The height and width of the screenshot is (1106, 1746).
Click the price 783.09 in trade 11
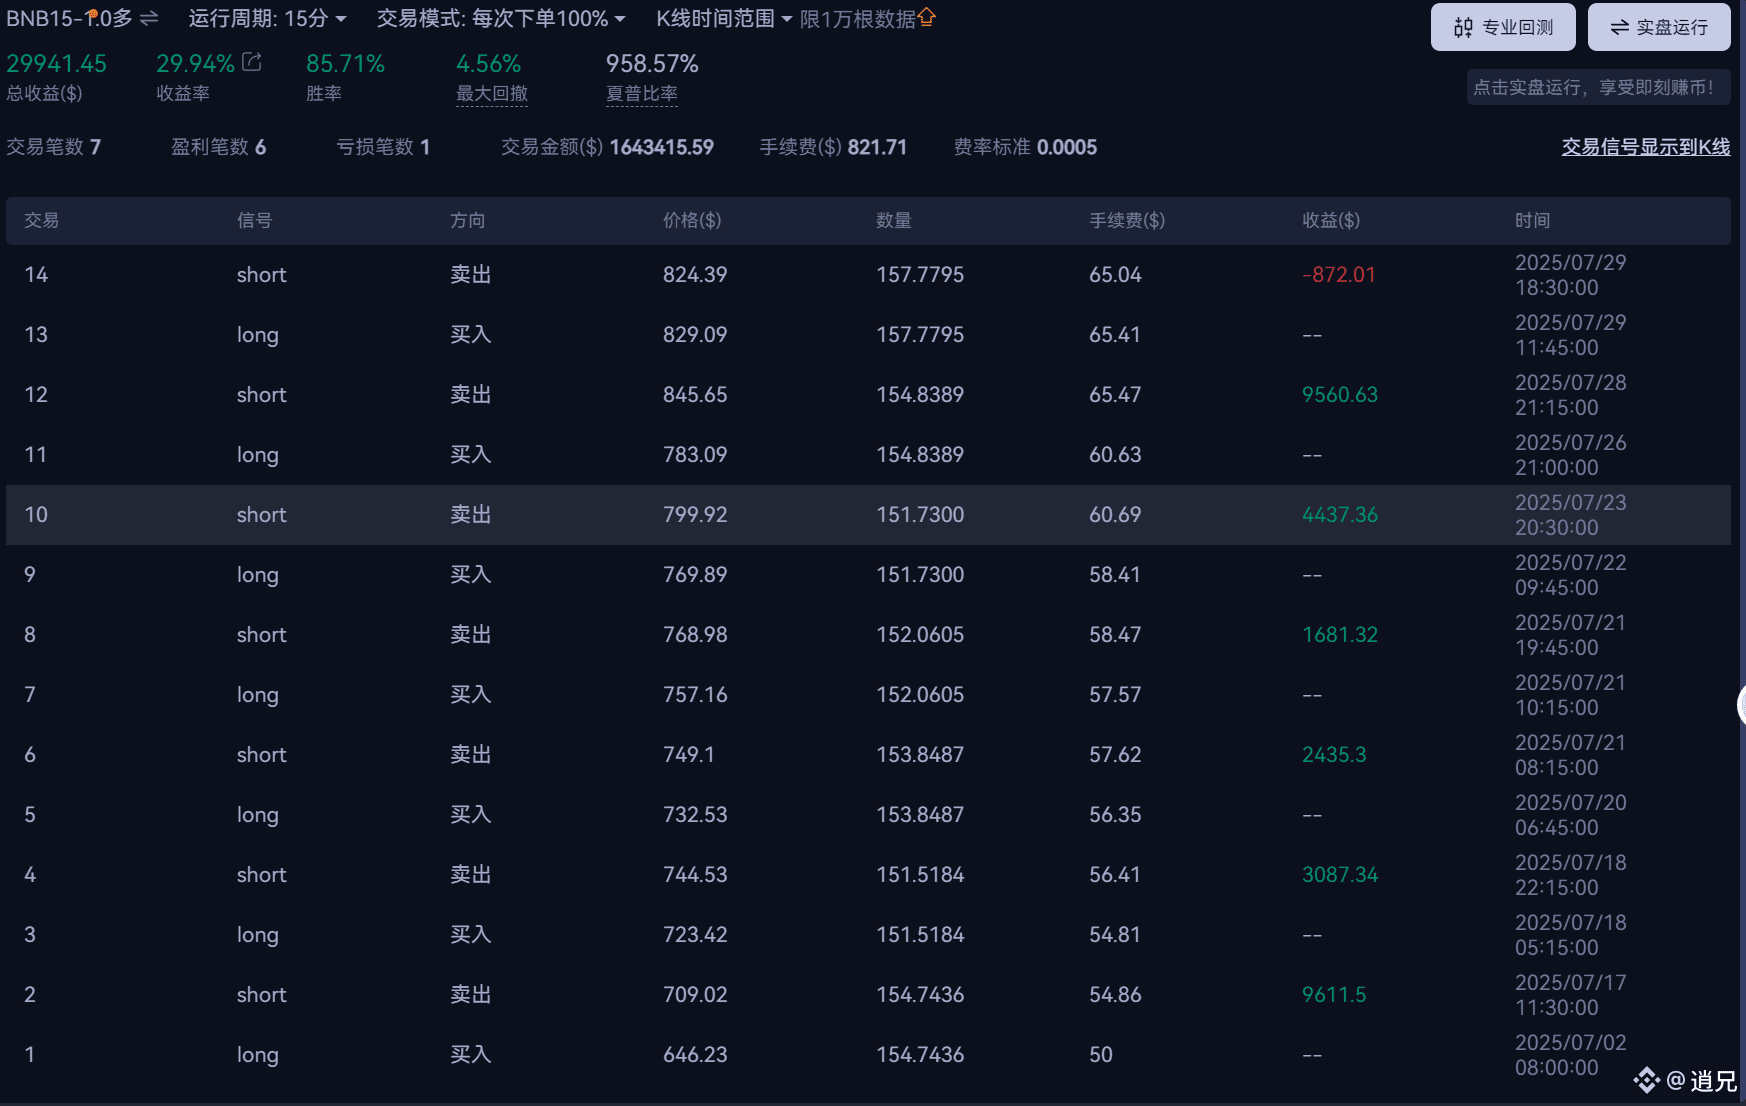695,455
